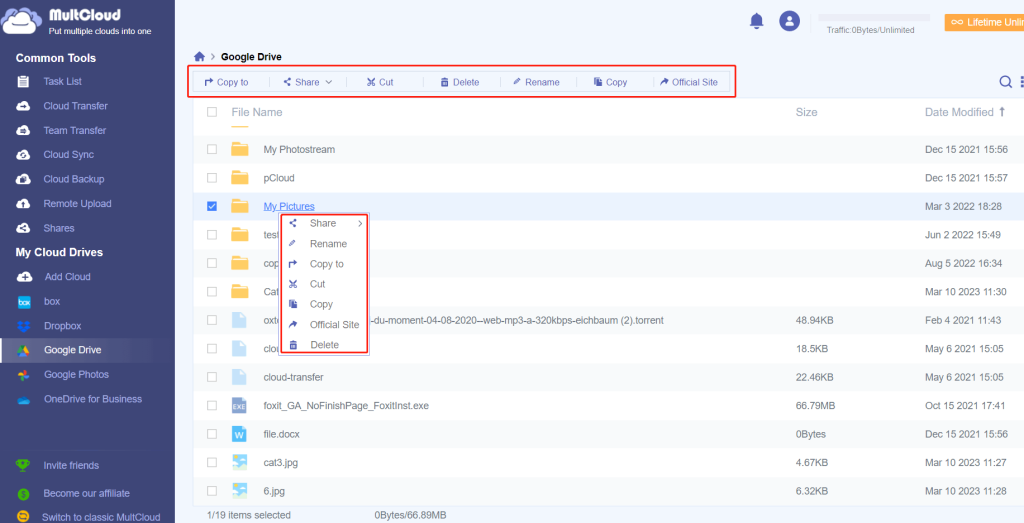Open the pCloud folder
This screenshot has height=523, width=1024.
[x=279, y=178]
